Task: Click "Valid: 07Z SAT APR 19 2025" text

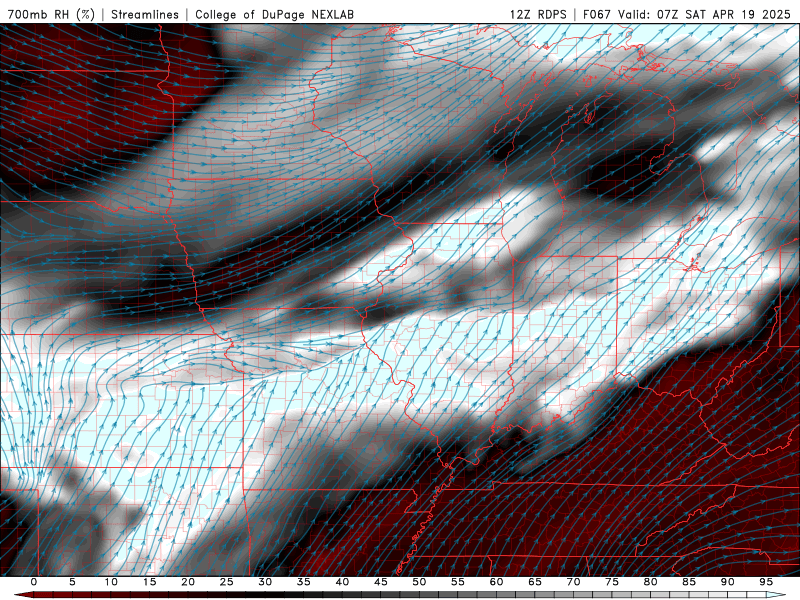Action: tap(704, 14)
